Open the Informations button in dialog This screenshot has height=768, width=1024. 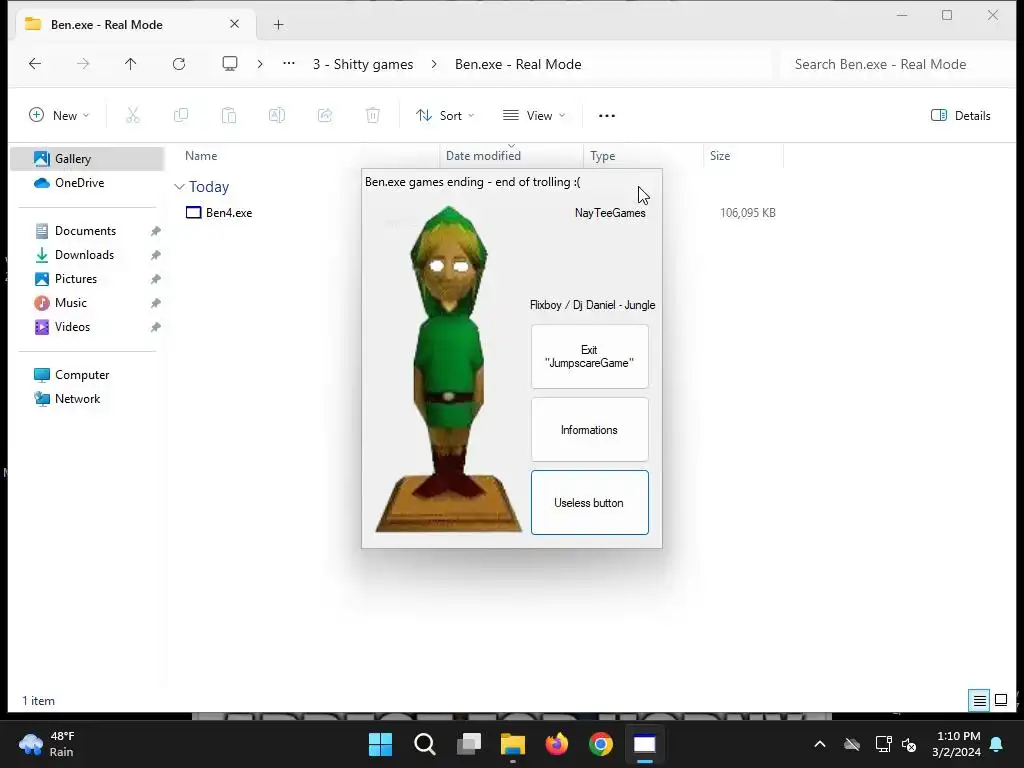point(590,430)
